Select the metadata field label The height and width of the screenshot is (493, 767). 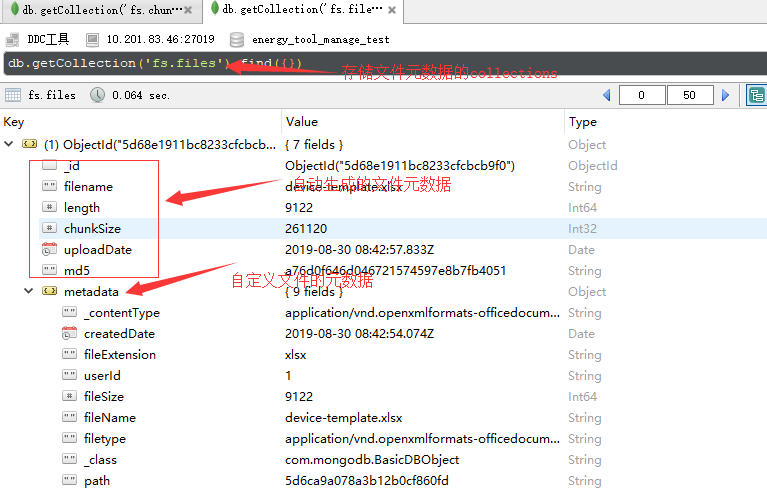coord(91,291)
